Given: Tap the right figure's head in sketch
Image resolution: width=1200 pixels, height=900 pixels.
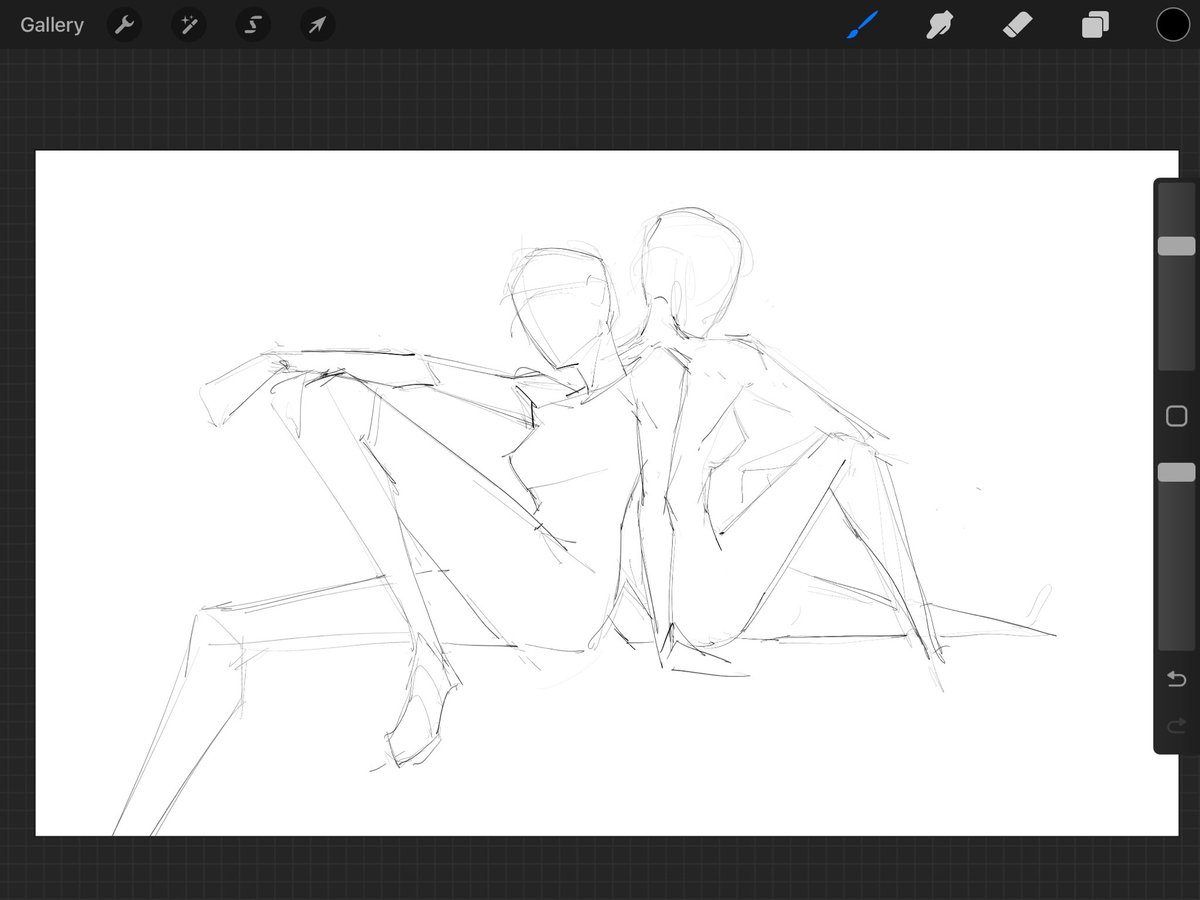Looking at the screenshot, I should tap(692, 272).
